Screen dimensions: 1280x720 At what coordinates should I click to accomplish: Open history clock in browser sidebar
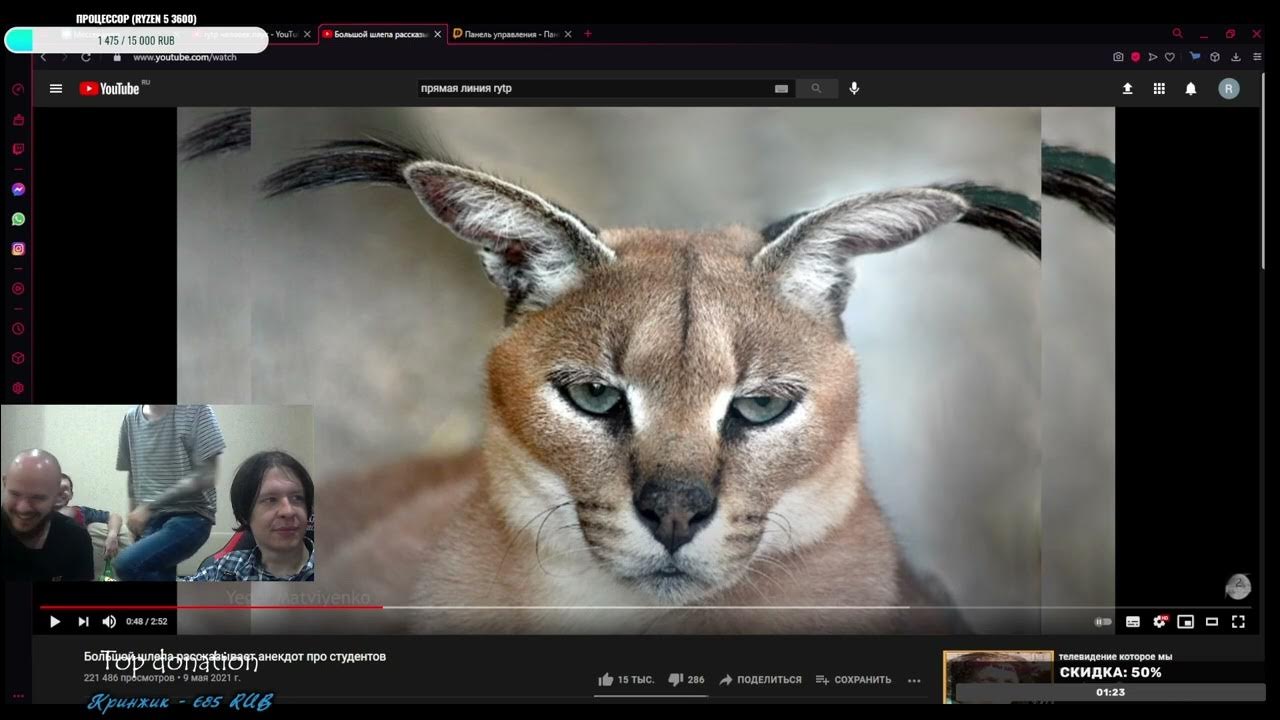pos(18,329)
